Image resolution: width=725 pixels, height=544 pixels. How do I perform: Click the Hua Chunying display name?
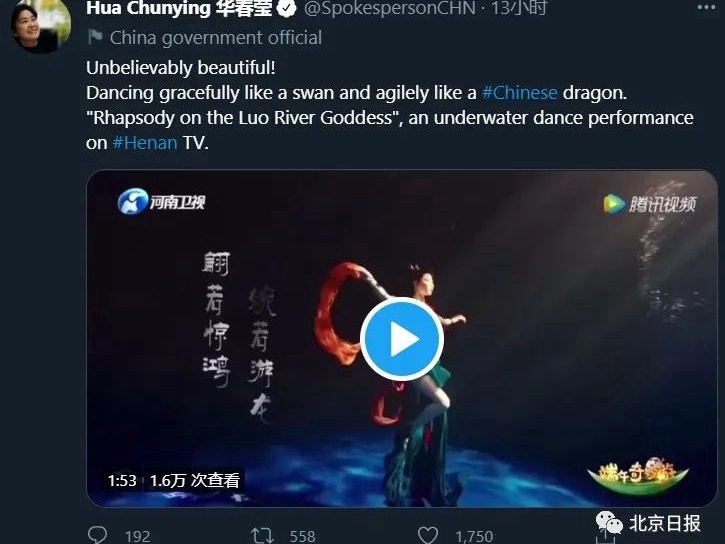[179, 8]
